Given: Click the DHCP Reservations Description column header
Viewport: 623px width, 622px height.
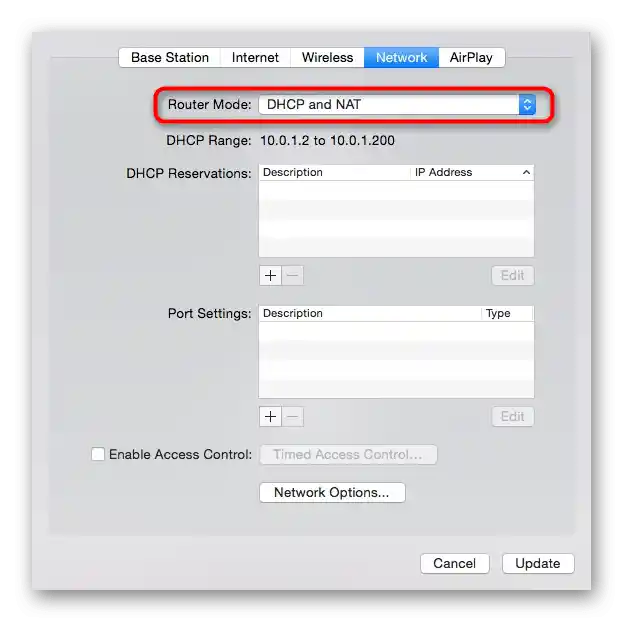Looking at the screenshot, I should point(335,172).
